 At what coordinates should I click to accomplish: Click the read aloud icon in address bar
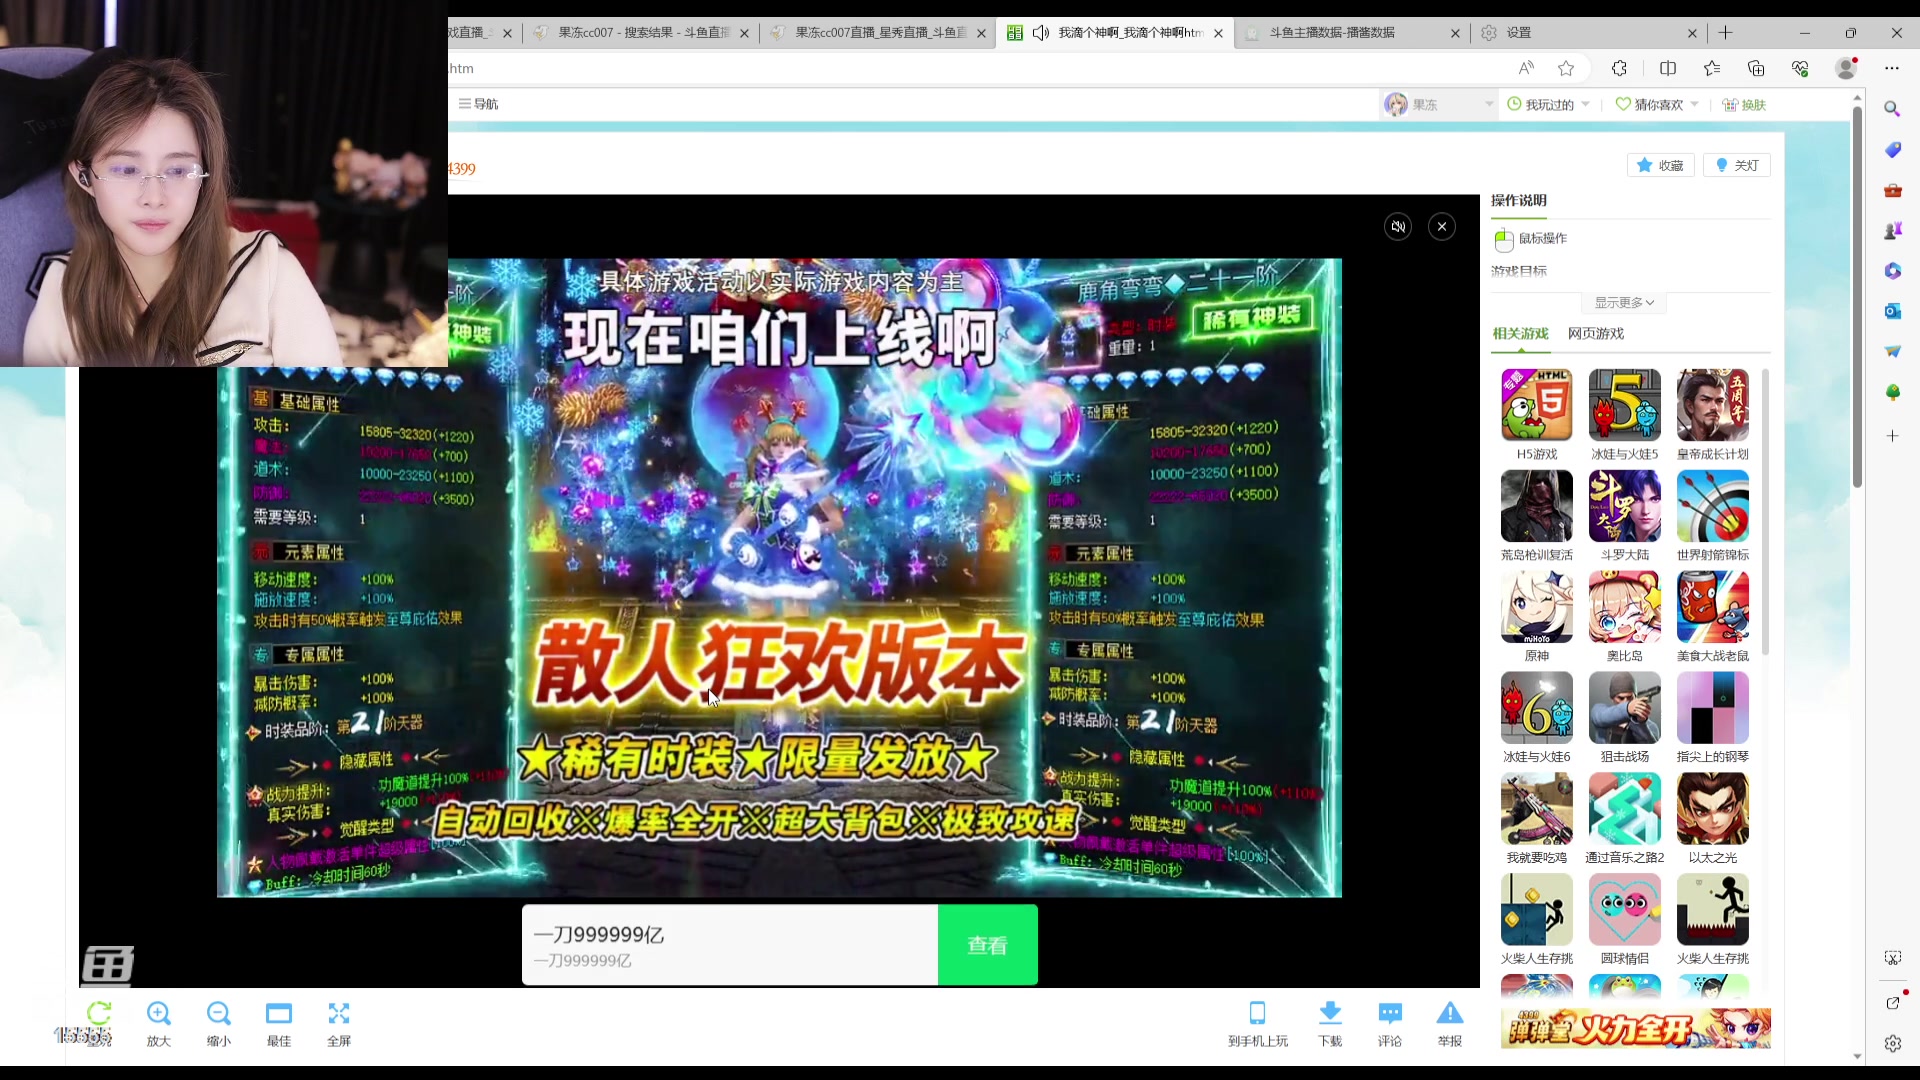[x=1526, y=68]
